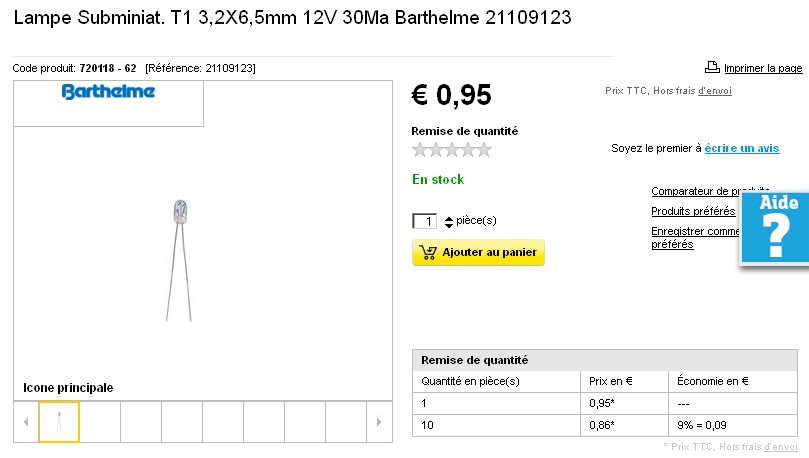Click the bottom d'envoi footnote link

tap(779, 446)
